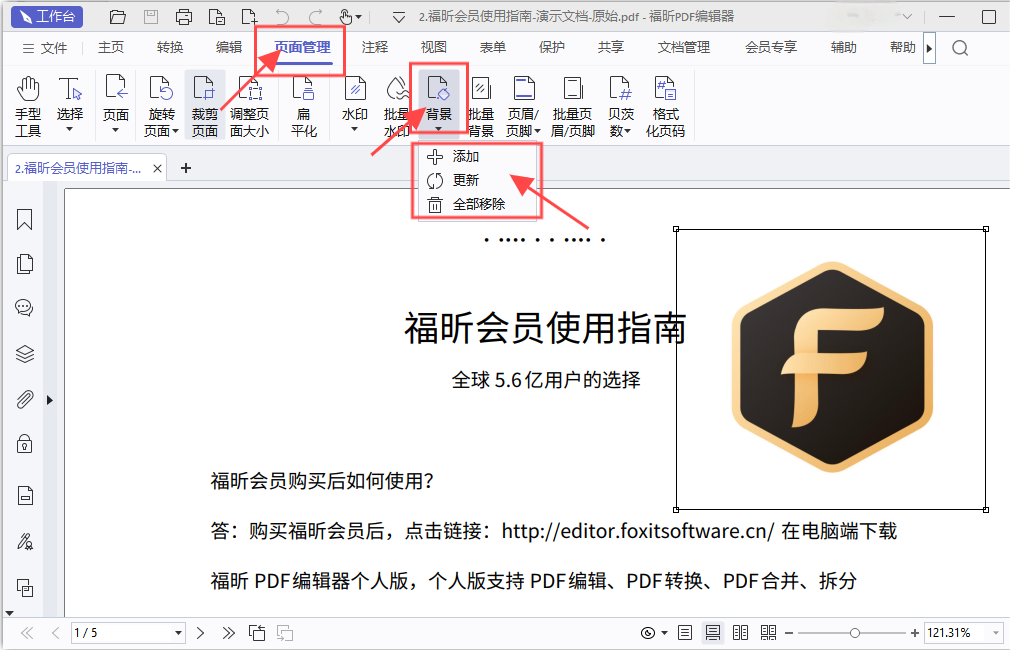Open a new document tab with the plus
The width and height of the screenshot is (1010, 650).
pyautogui.click(x=186, y=168)
